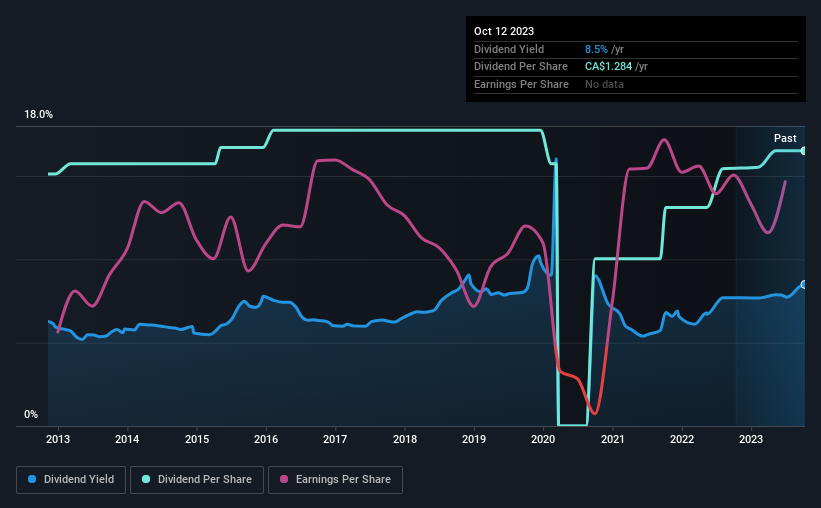Click the 2016 x-axis label

pos(266,439)
